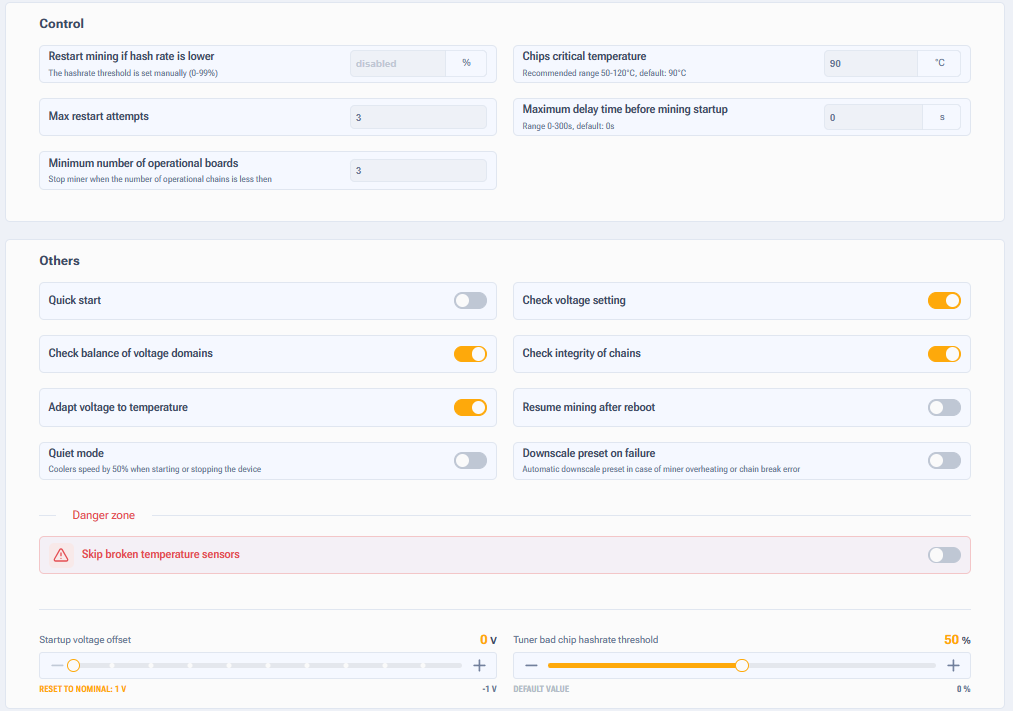This screenshot has height=711, width=1013.
Task: Click the Max restart attempts input field
Action: tap(418, 118)
